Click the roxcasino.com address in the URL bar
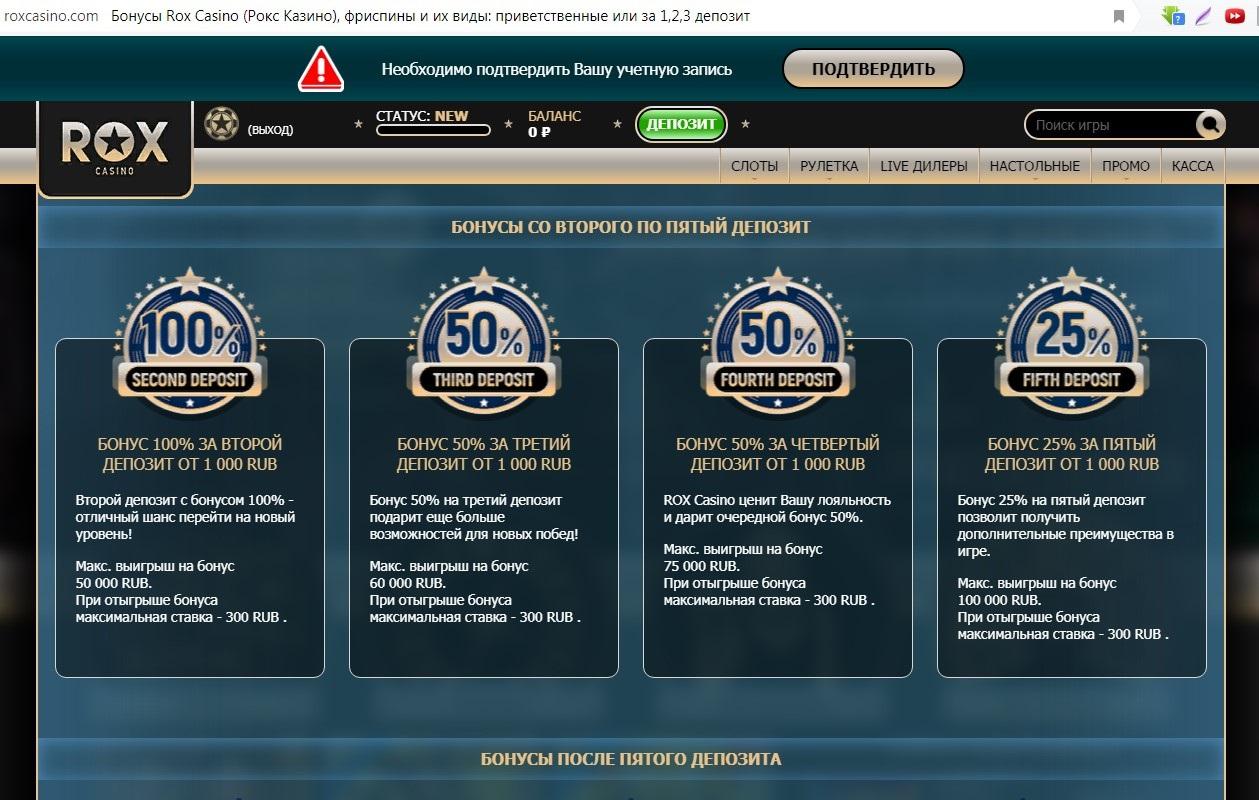Screen dimensions: 1259x800 click(x=50, y=16)
